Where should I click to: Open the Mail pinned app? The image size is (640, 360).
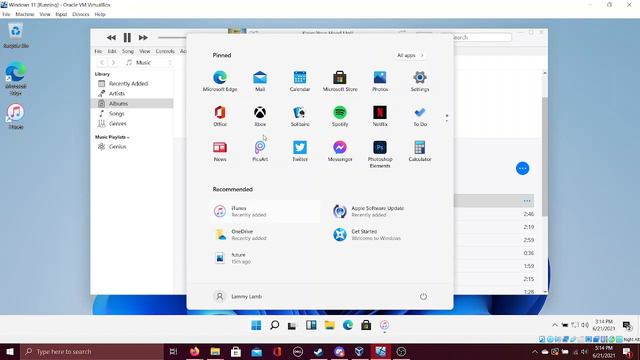(260, 81)
